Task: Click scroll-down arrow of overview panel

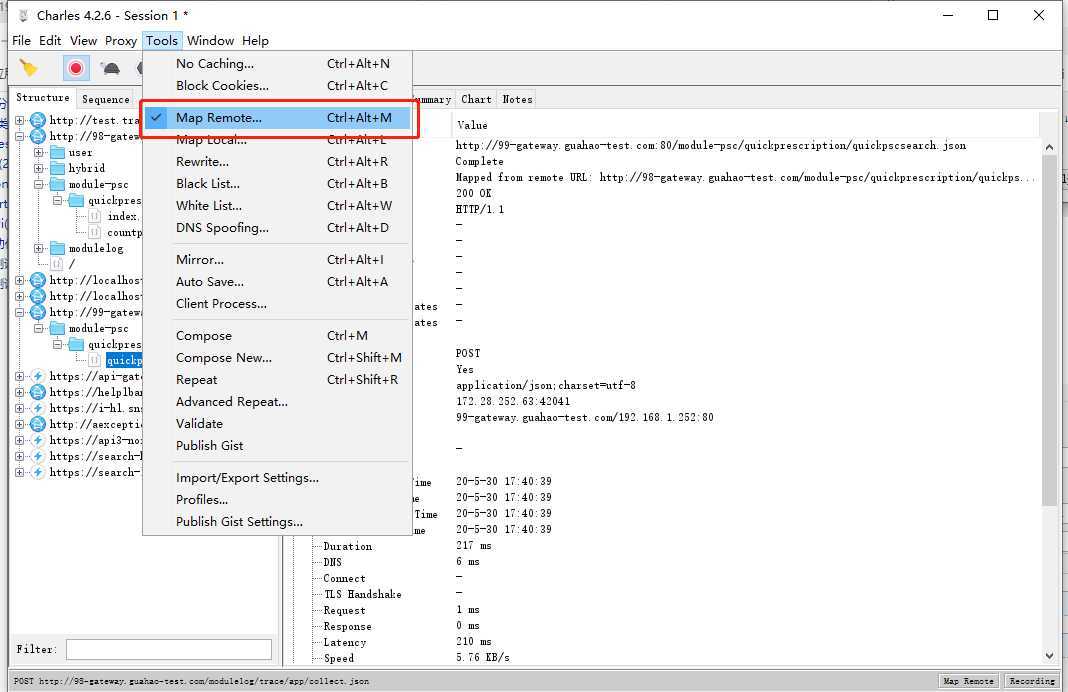Action: (1050, 656)
